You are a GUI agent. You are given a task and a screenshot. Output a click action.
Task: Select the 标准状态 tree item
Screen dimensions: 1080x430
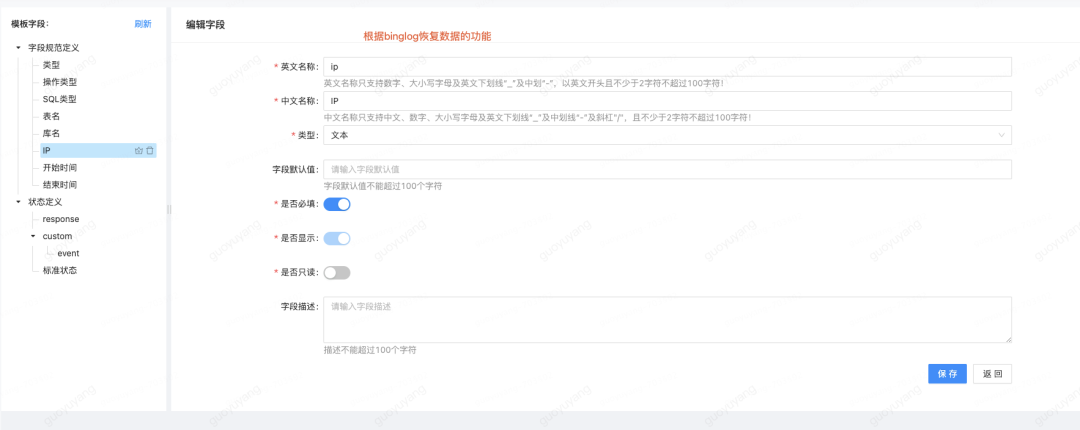59,271
